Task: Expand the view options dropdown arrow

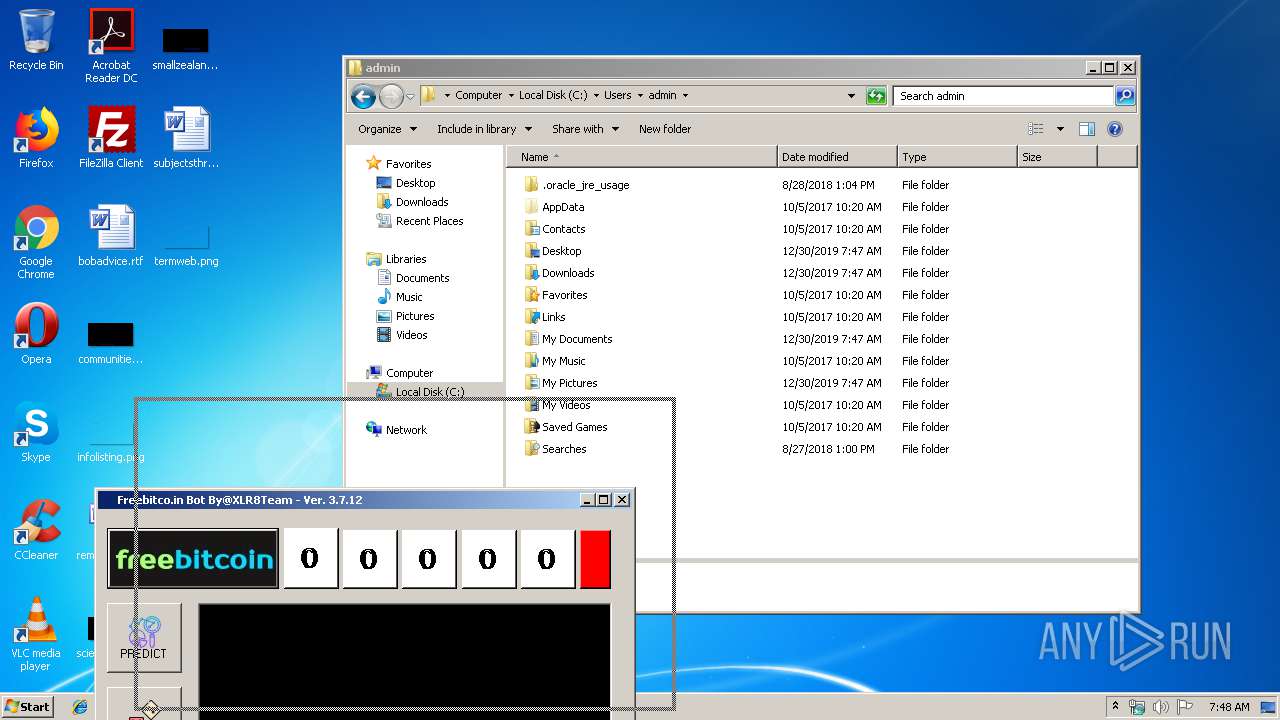Action: pos(1060,129)
